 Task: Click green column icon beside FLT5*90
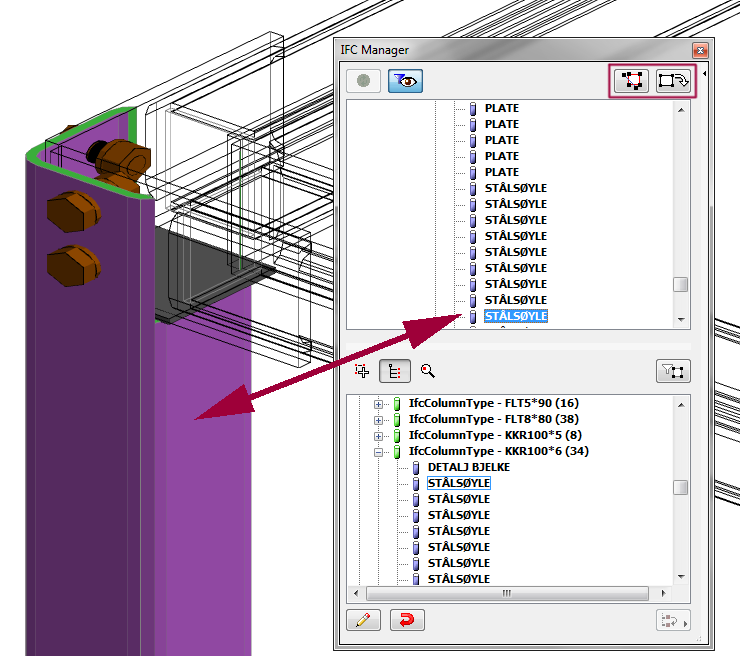pos(397,404)
